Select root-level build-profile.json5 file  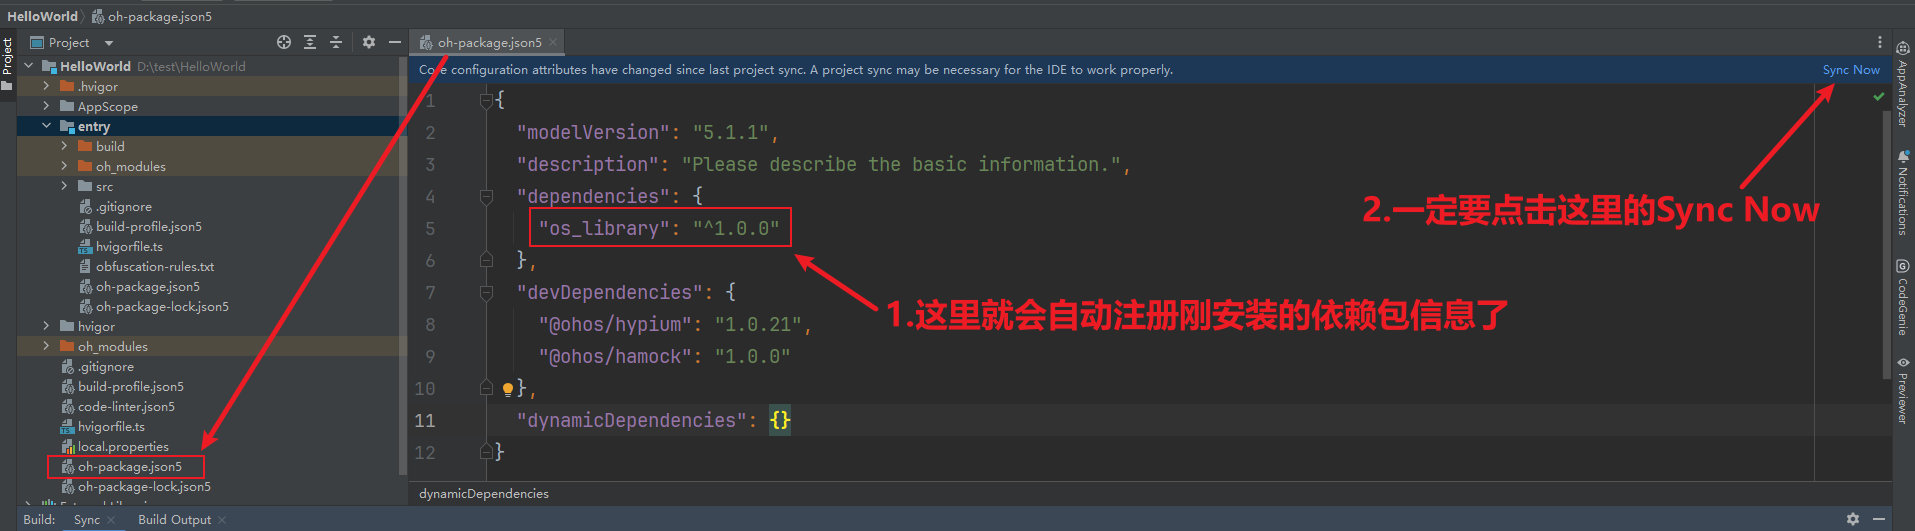(130, 386)
